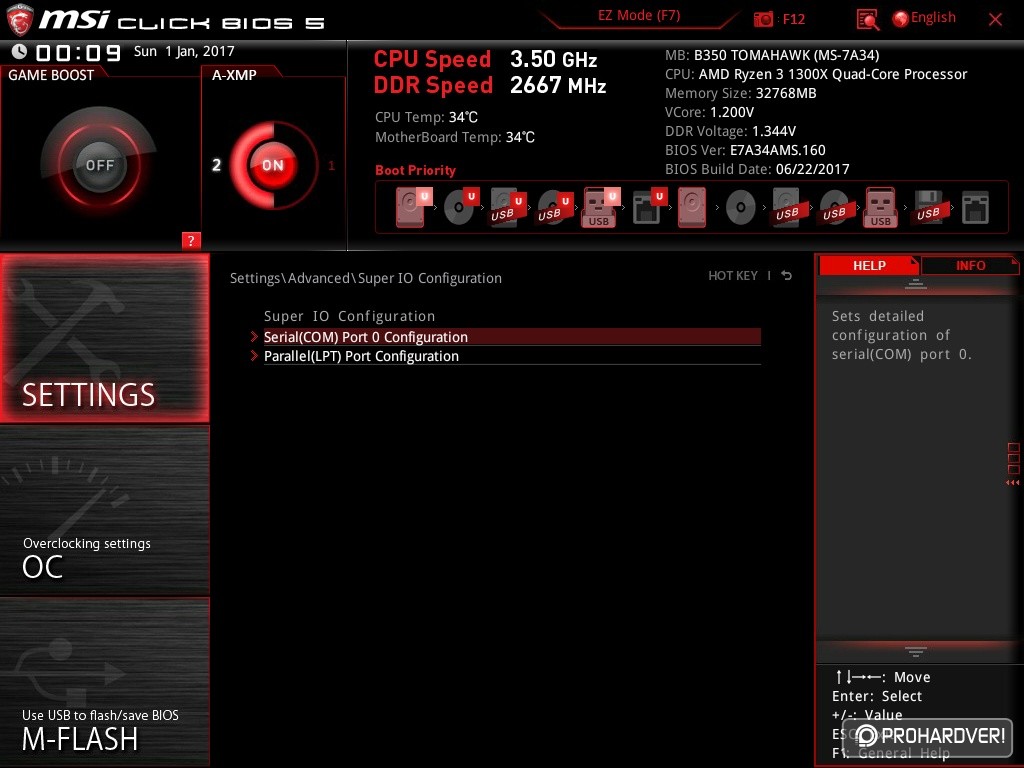
Task: Click the MSI dragon shield logo
Action: [19, 20]
